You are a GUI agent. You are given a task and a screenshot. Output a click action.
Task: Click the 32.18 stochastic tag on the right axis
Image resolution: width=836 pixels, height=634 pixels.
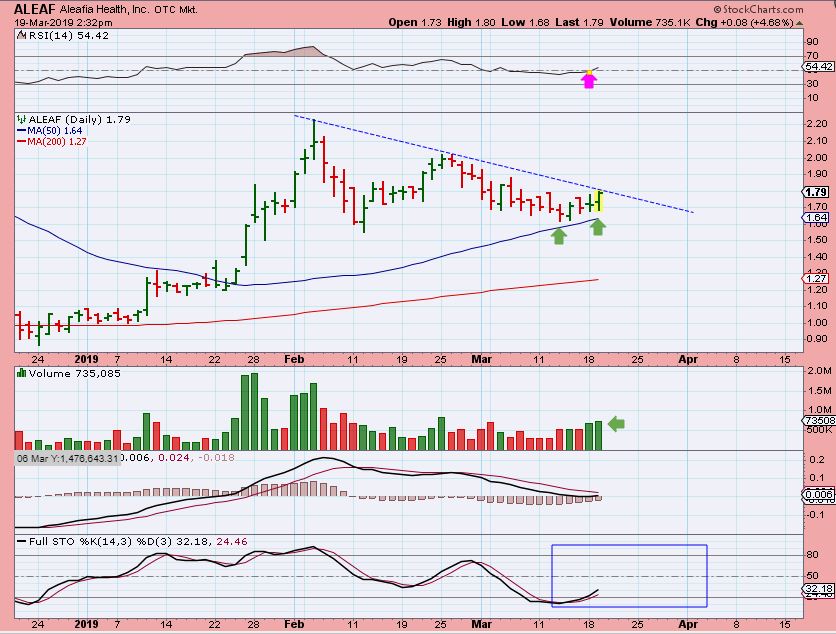coord(819,589)
